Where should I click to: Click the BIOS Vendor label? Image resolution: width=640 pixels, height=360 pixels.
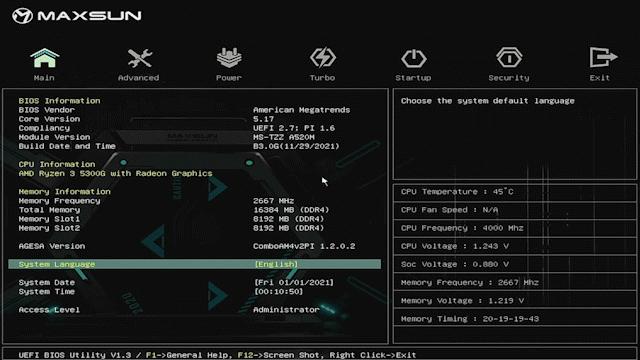pyautogui.click(x=47, y=110)
